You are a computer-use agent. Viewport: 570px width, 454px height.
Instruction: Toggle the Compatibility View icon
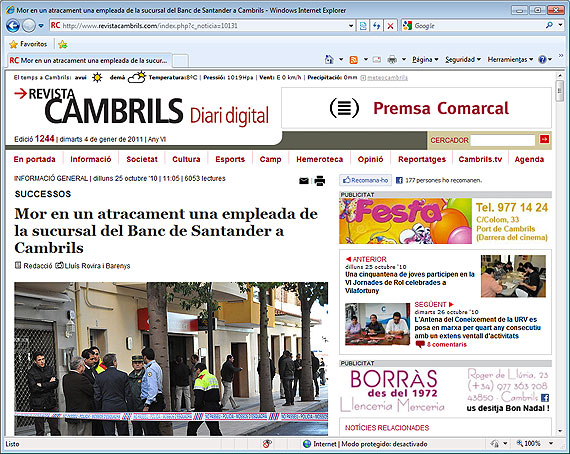coord(363,26)
